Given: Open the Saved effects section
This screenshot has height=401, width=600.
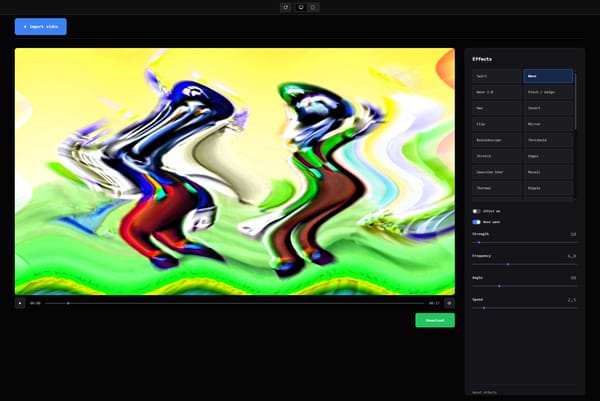Looking at the screenshot, I should point(484,392).
